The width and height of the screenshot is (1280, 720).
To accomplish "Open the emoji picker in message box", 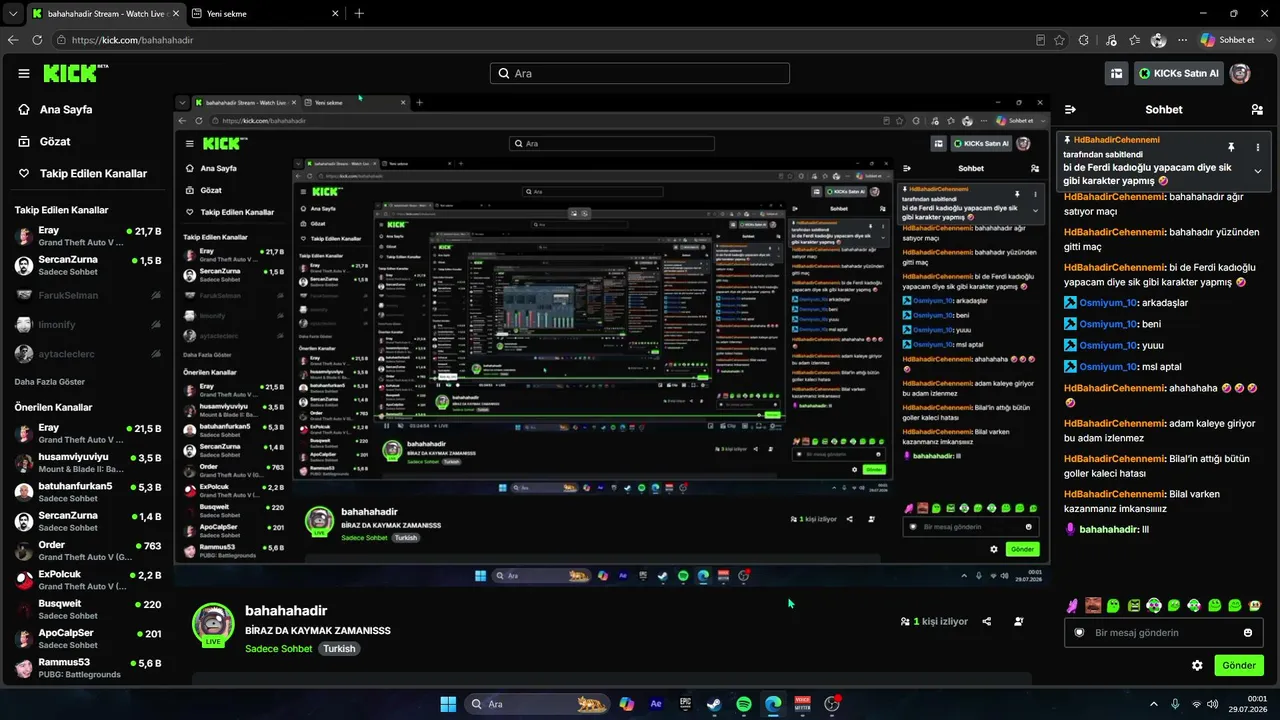I will pos(1248,633).
